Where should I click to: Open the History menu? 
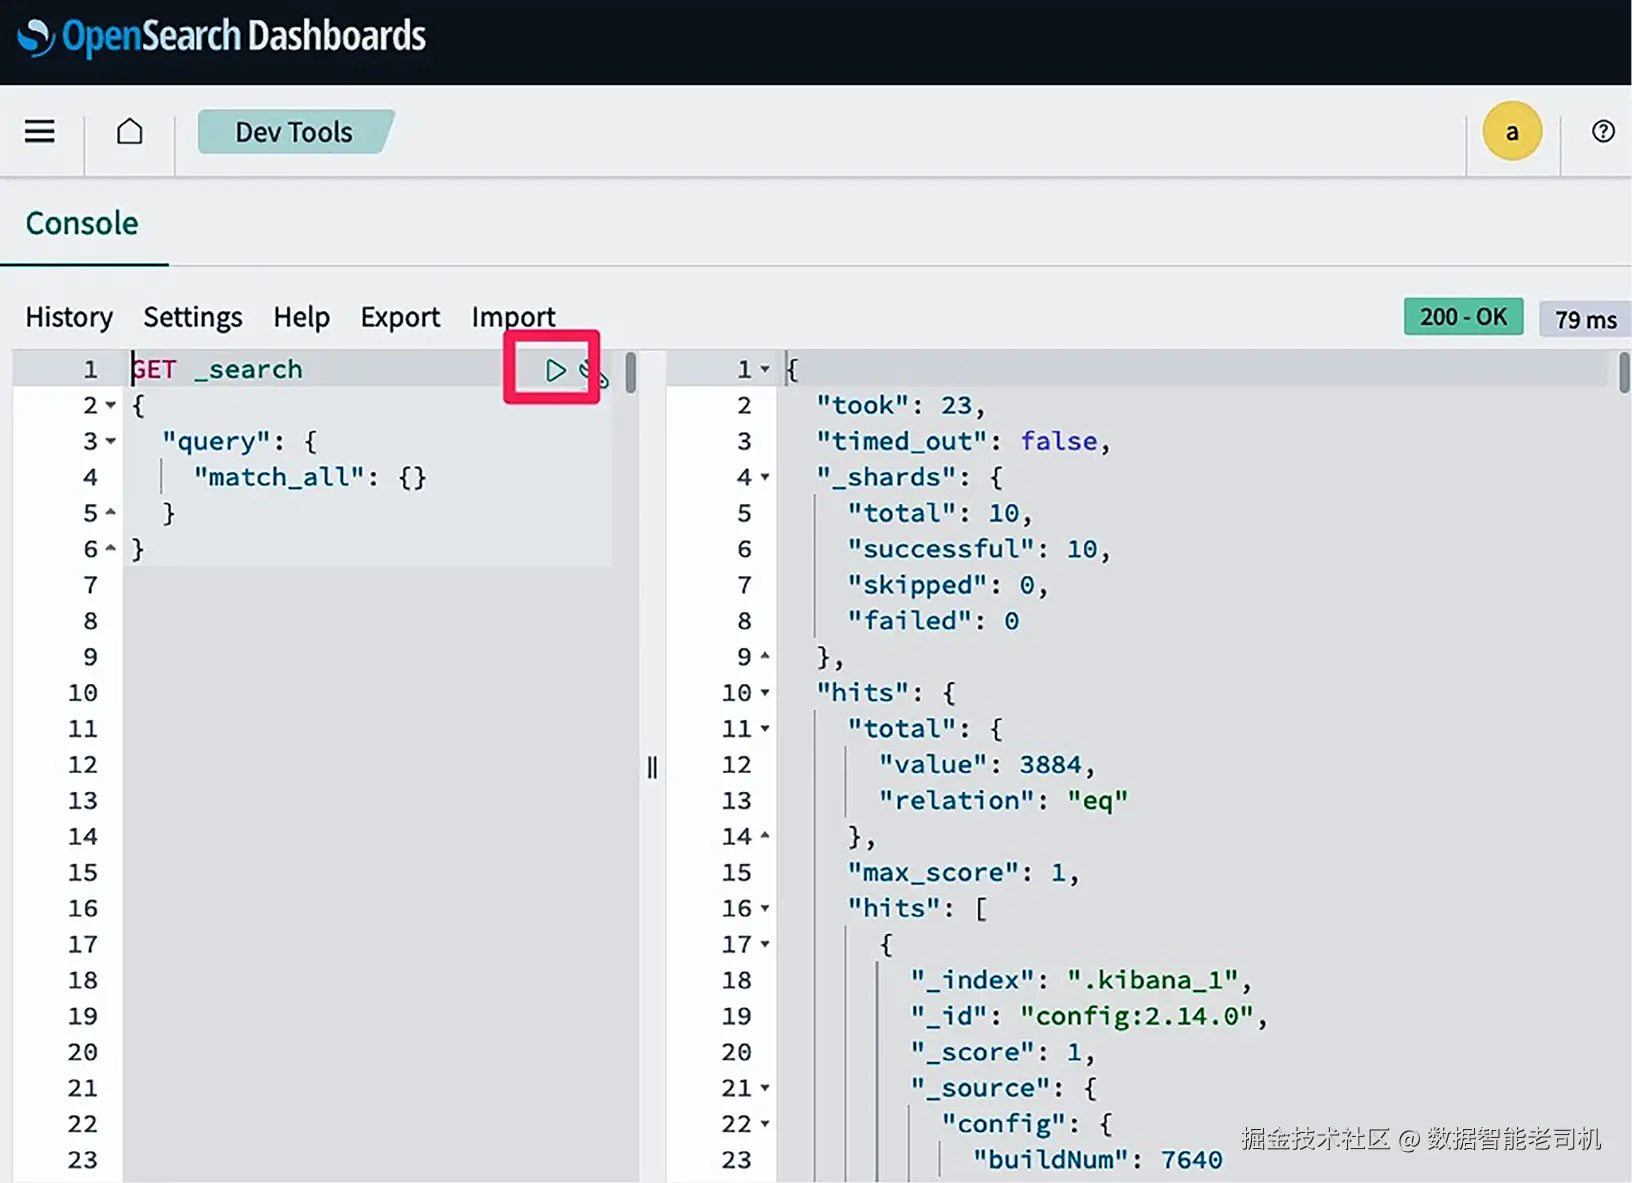pyautogui.click(x=69, y=317)
